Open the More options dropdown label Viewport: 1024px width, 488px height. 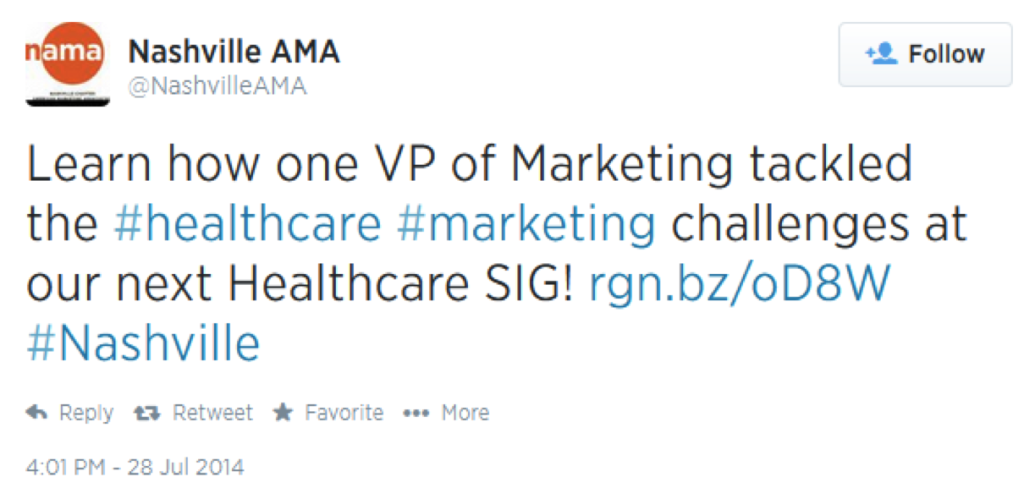[465, 413]
